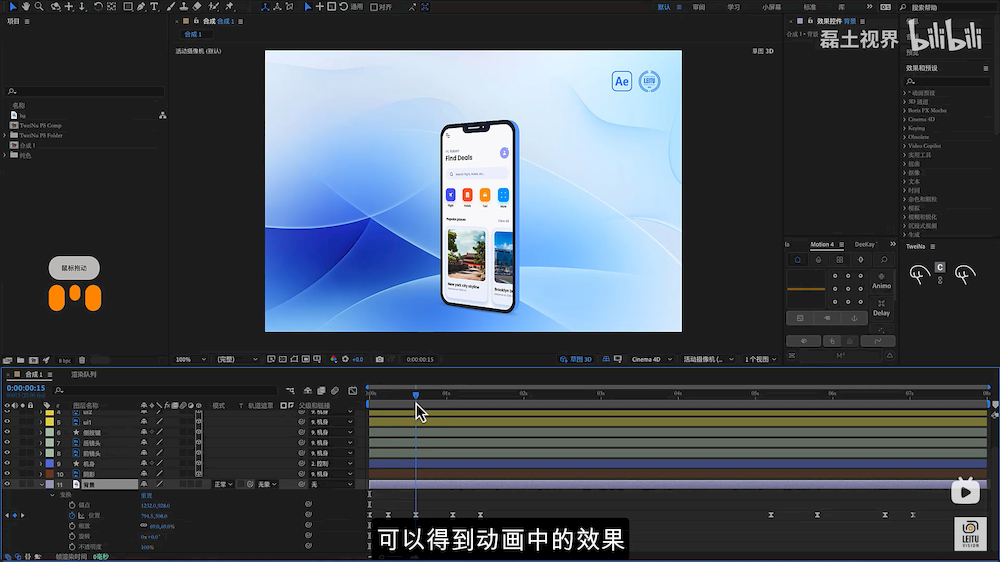The height and width of the screenshot is (562, 1000).
Task: Switch to the 默认 workspace
Action: click(x=664, y=7)
